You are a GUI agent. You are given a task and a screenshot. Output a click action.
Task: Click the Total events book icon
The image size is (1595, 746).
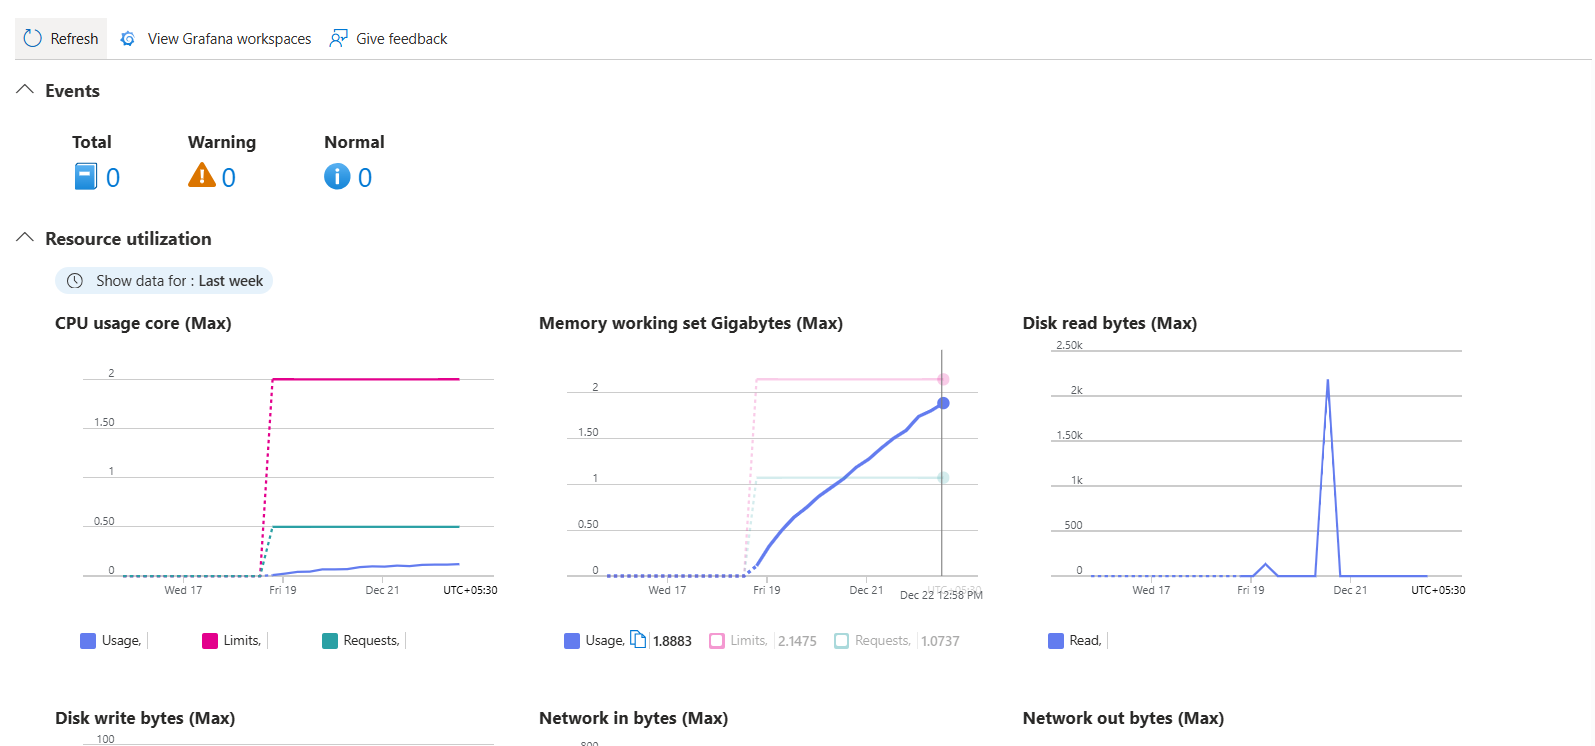(x=86, y=177)
